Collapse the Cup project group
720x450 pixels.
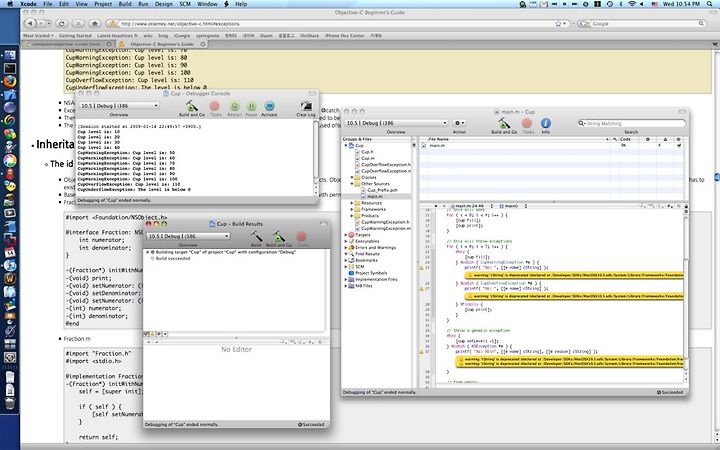[346, 146]
